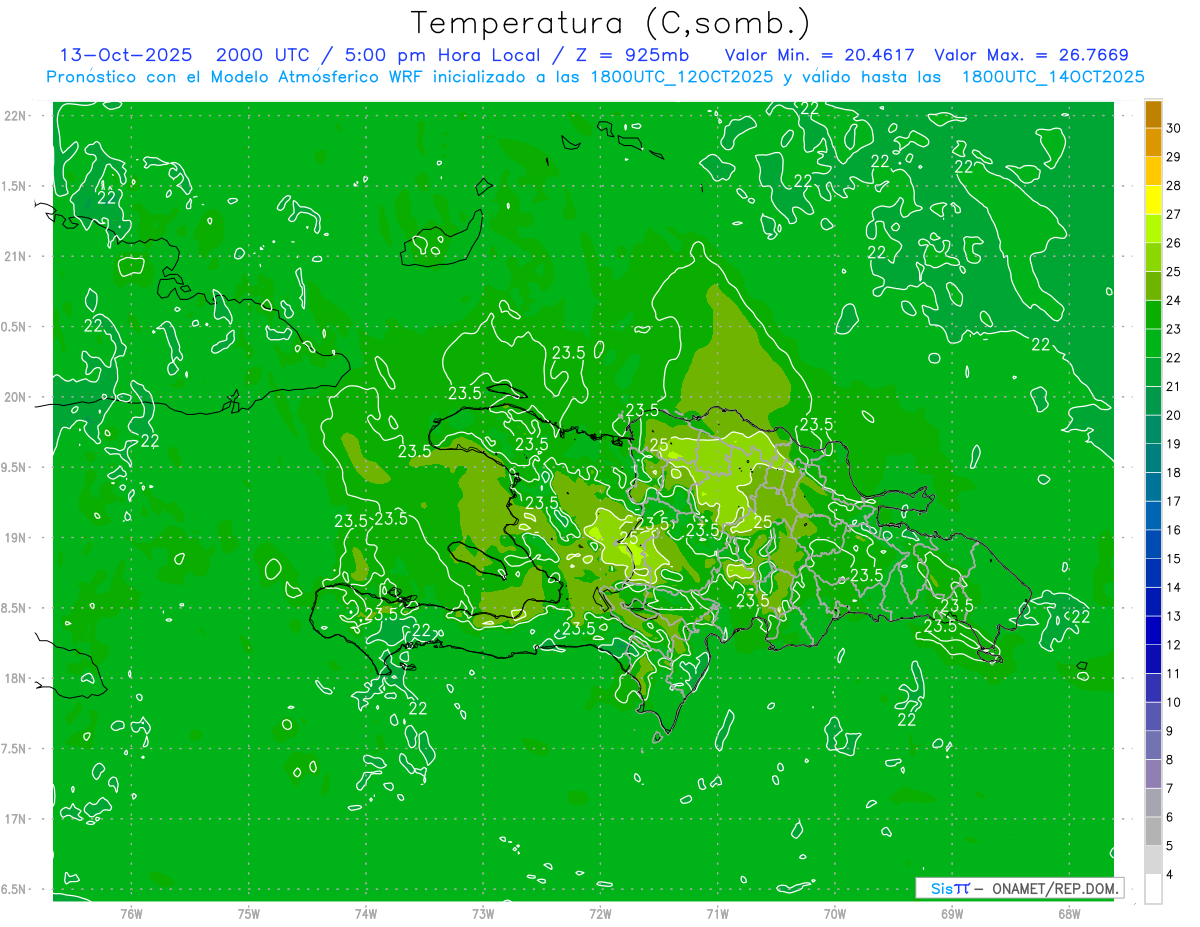Click the "70W" longitude axis label
1200x927 pixels.
[834, 913]
